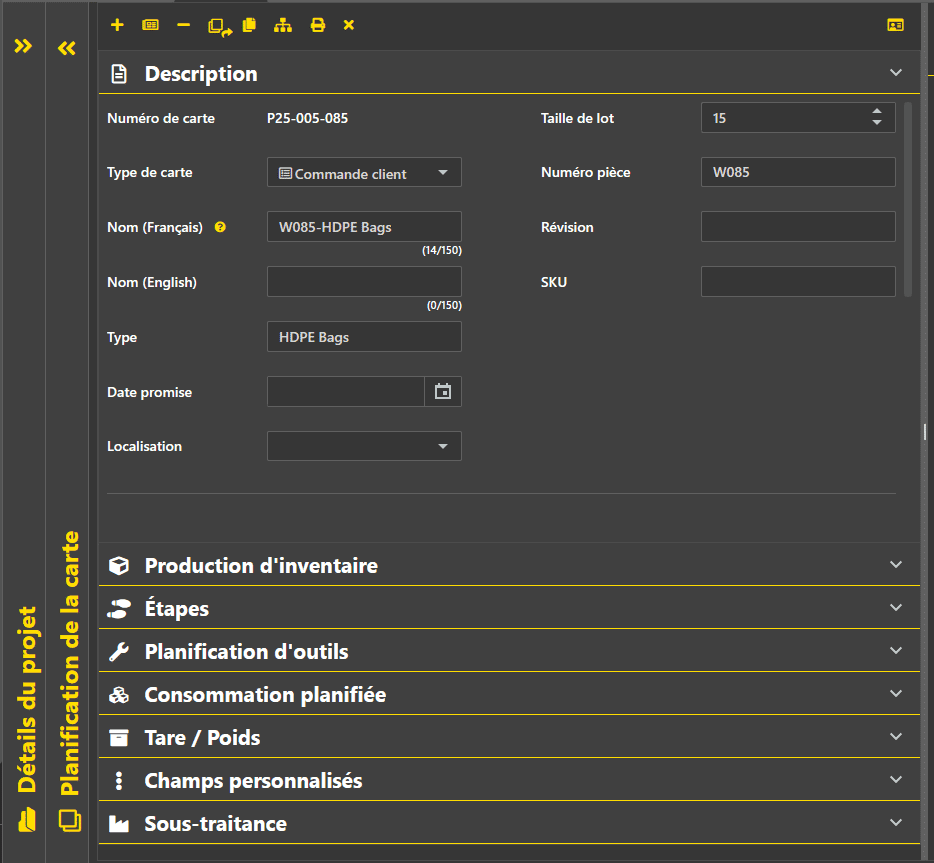Click the copy documents icon in toolbar
The image size is (934, 863).
249,25
